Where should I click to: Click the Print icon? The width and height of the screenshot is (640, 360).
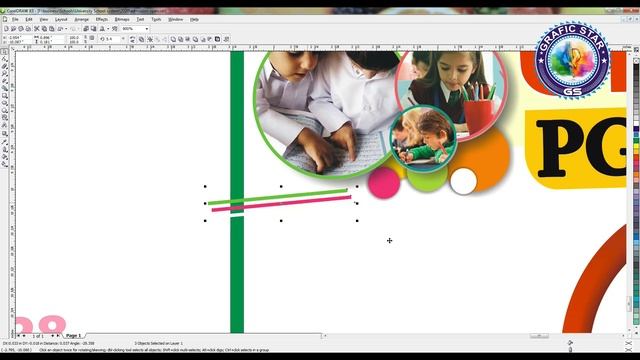click(x=28, y=29)
